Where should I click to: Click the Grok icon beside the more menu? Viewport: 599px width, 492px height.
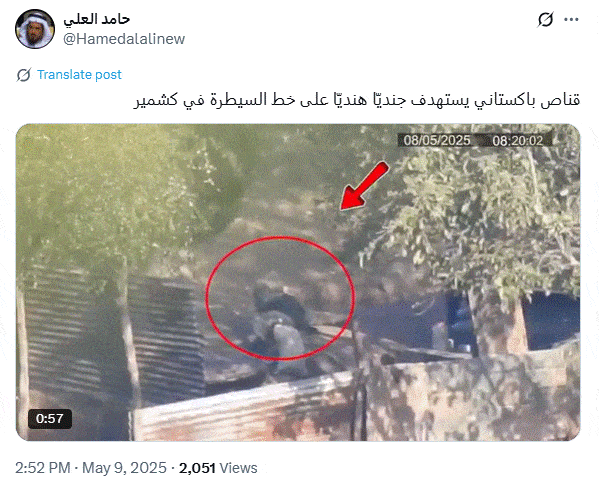545,19
